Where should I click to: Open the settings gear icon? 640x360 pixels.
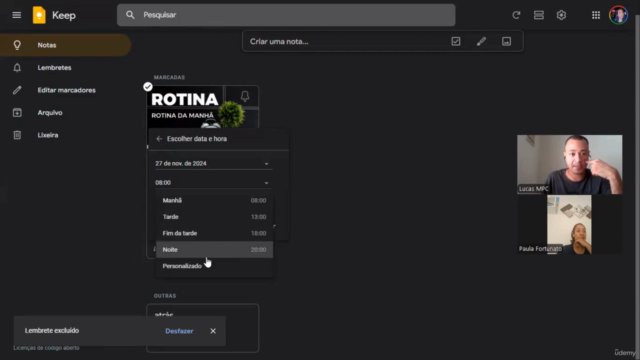click(561, 15)
